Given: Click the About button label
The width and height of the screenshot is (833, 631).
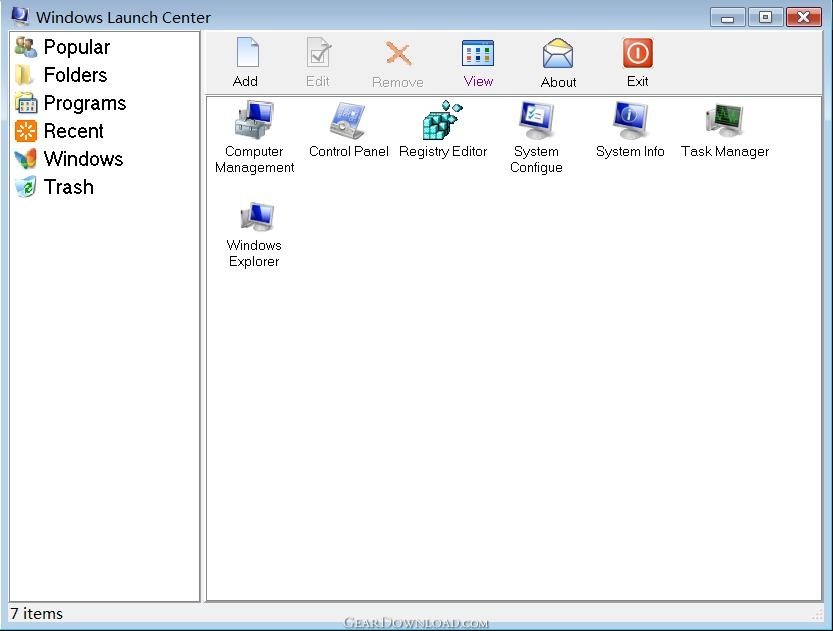Looking at the screenshot, I should [558, 82].
